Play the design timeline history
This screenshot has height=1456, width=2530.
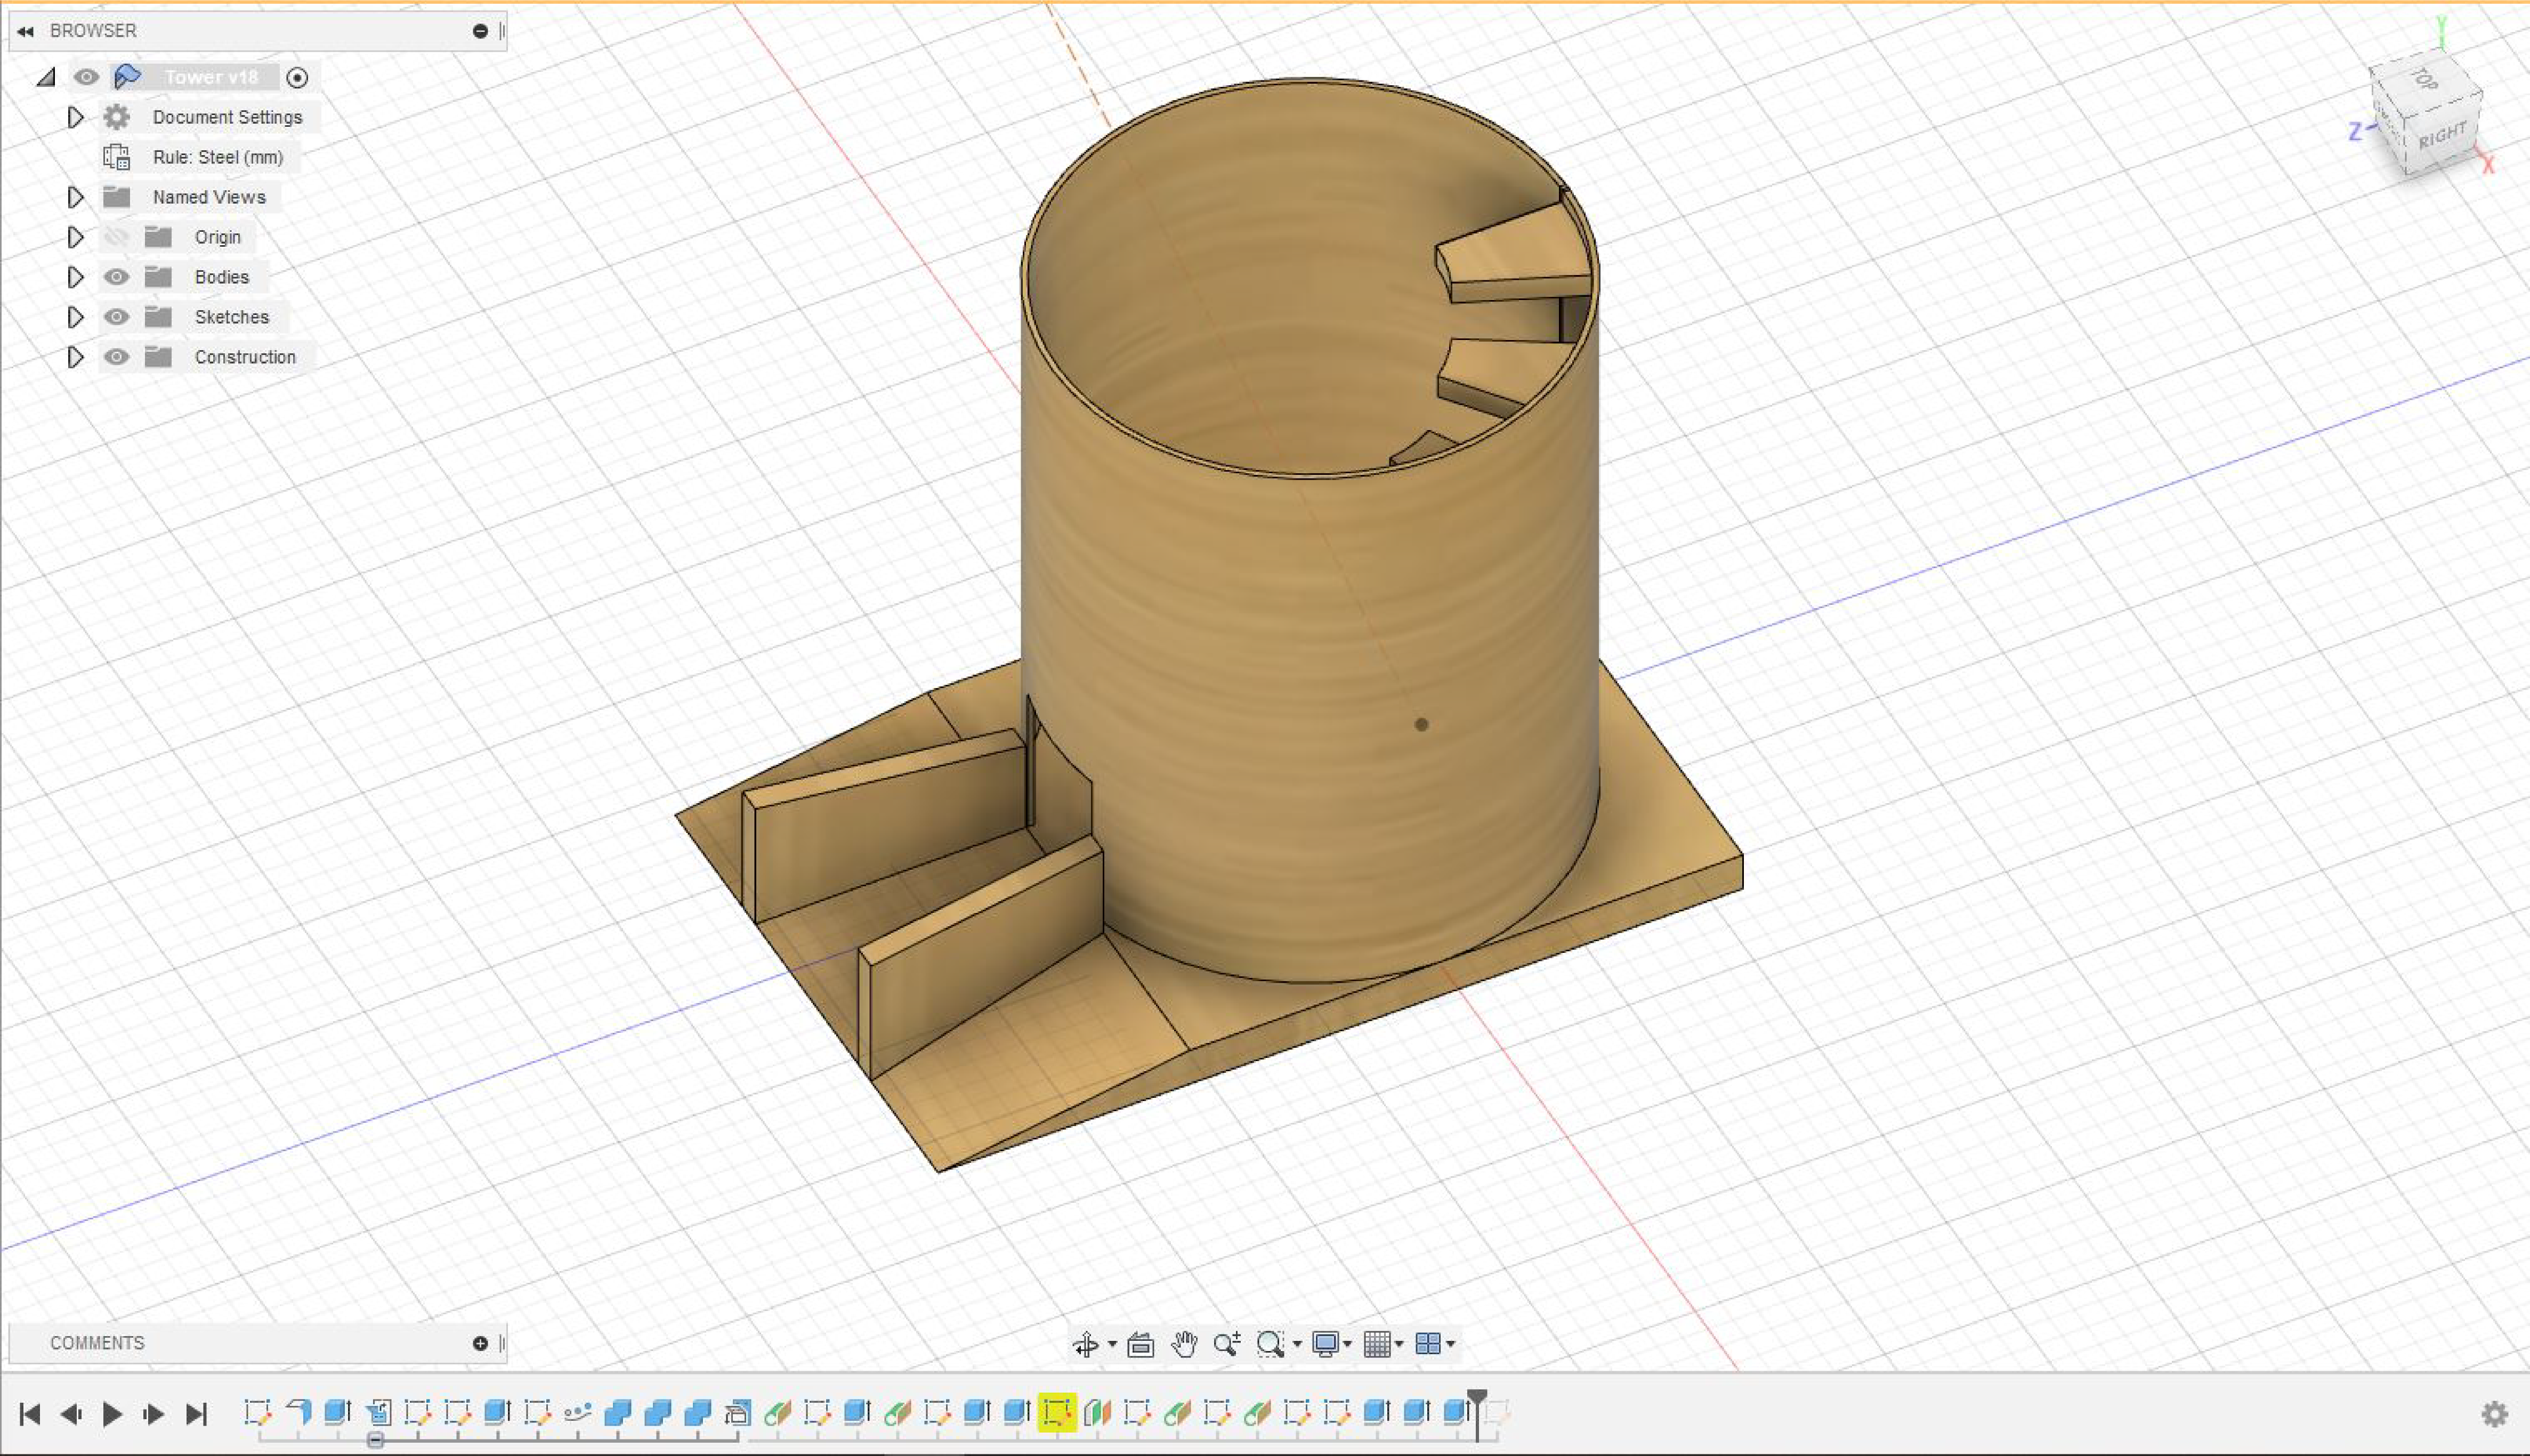click(x=112, y=1414)
